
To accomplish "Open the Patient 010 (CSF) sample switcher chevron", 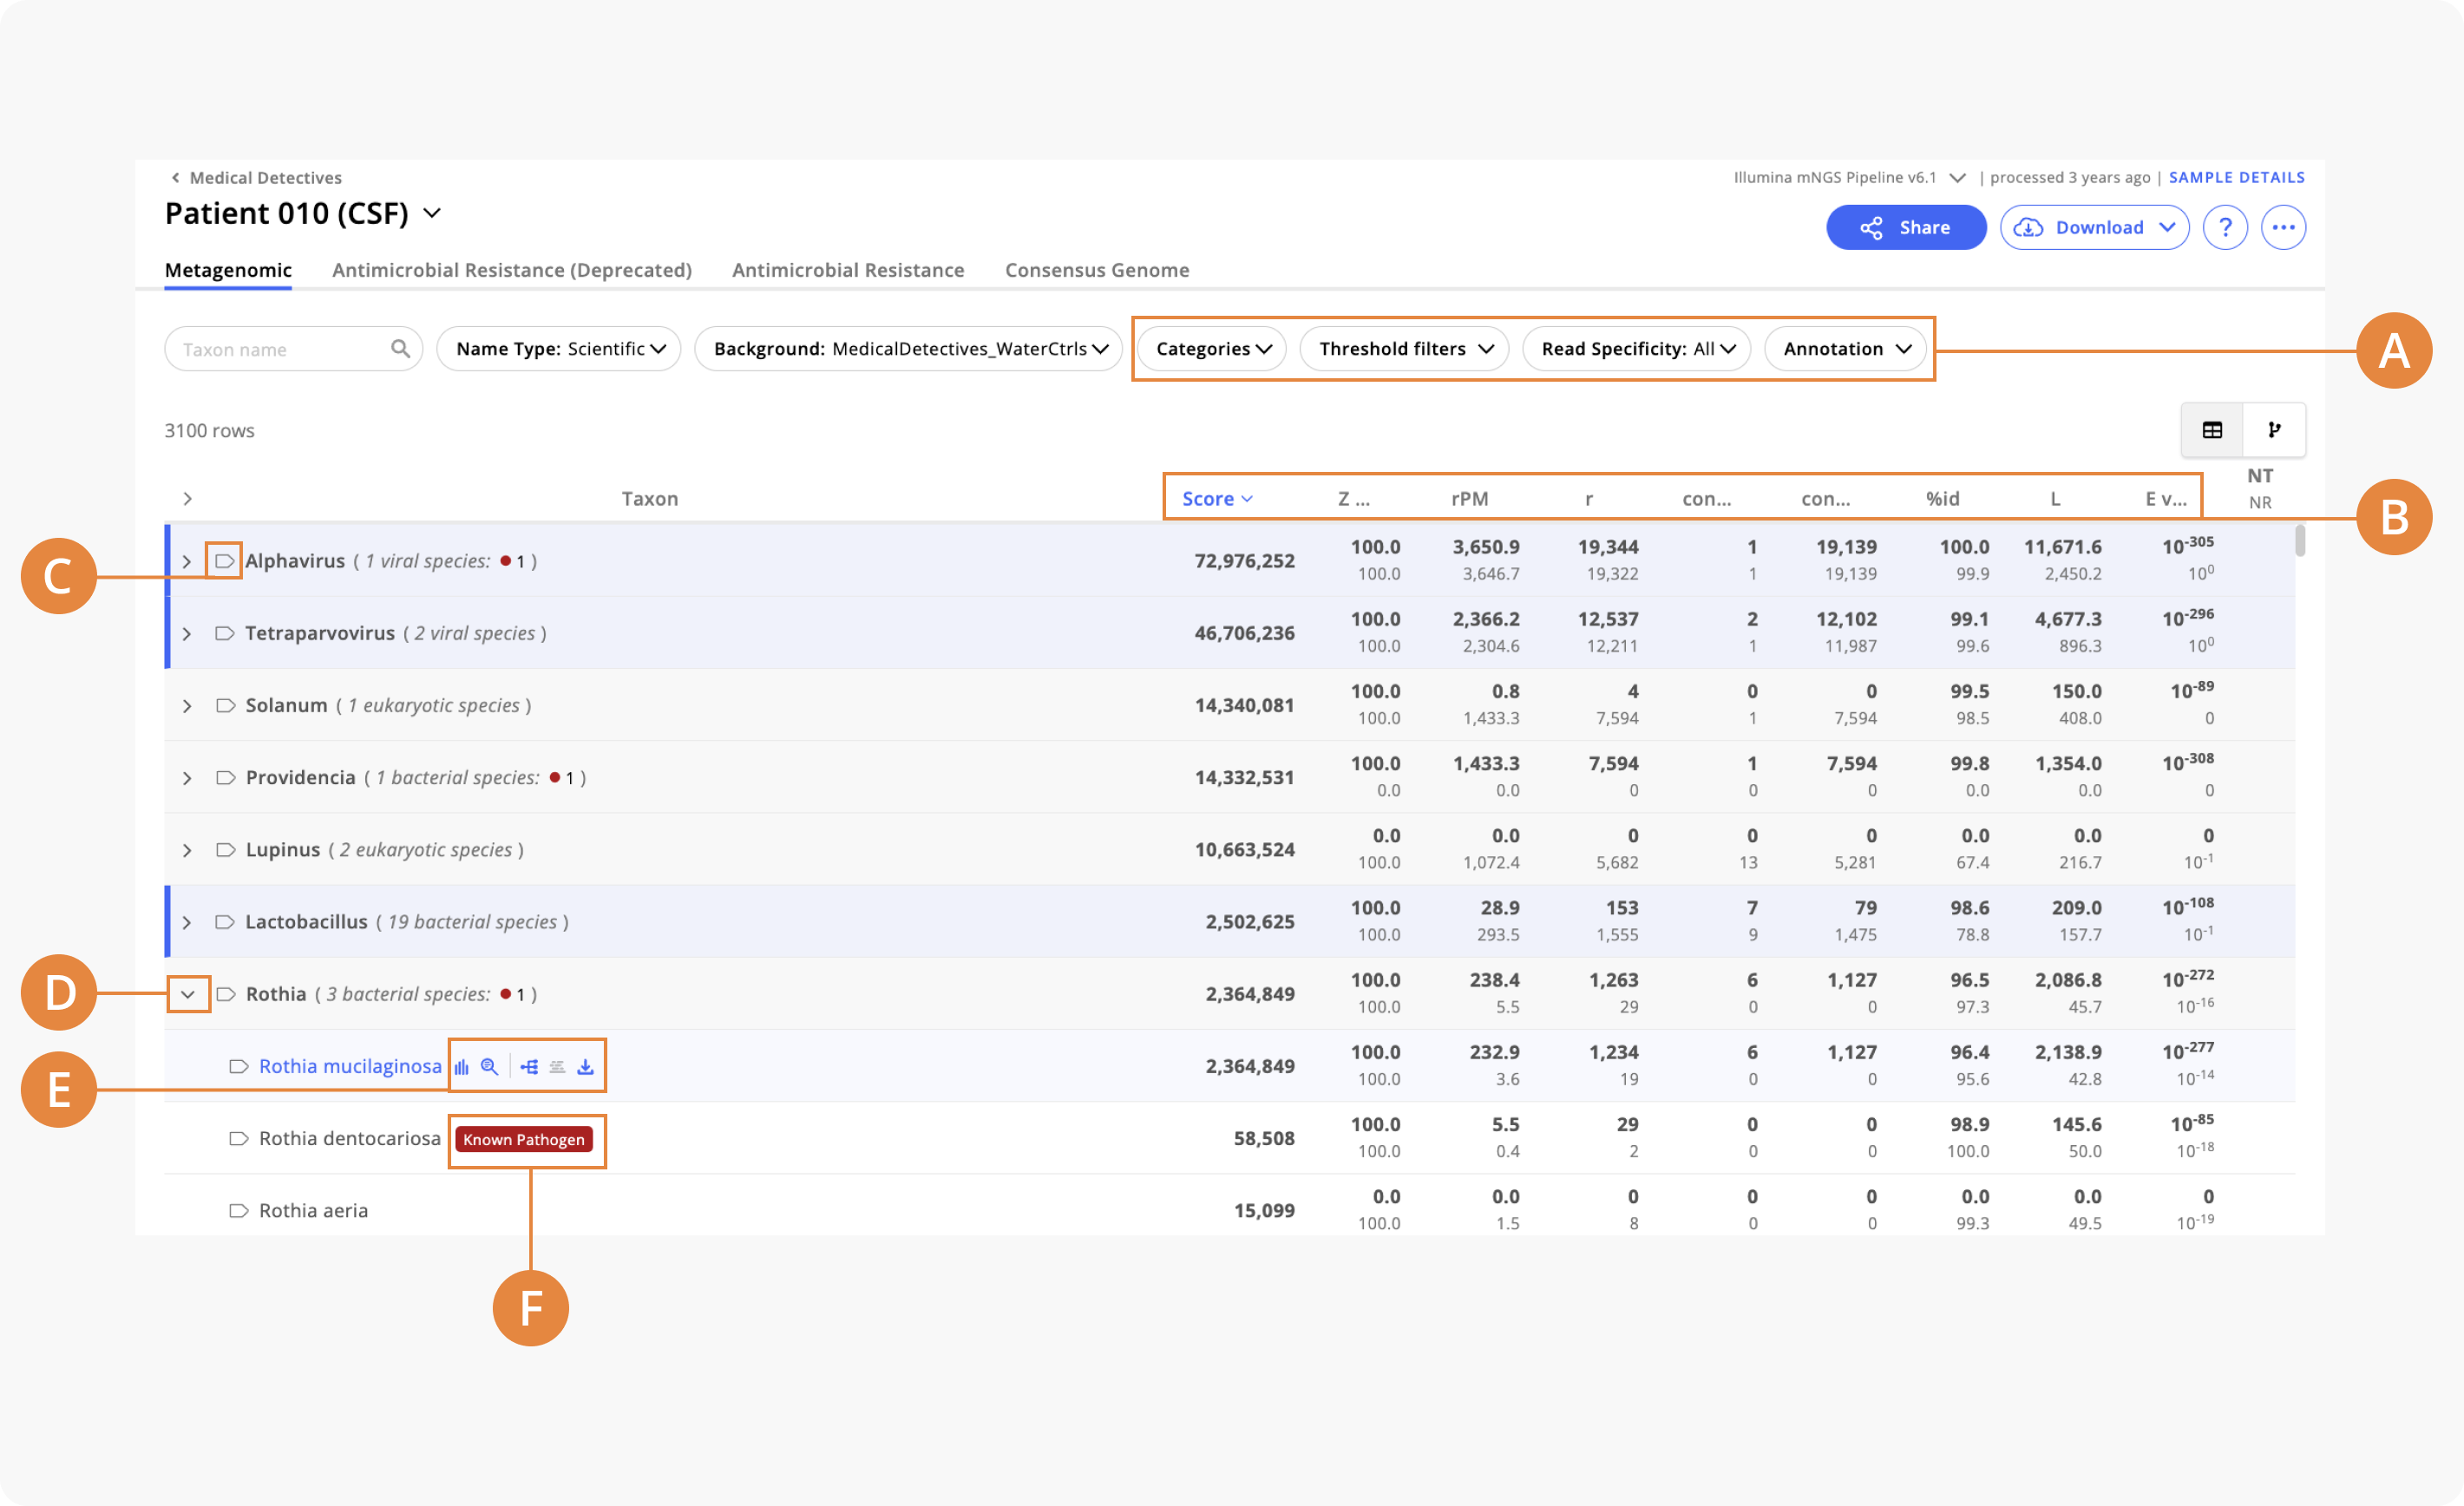I will click(432, 213).
